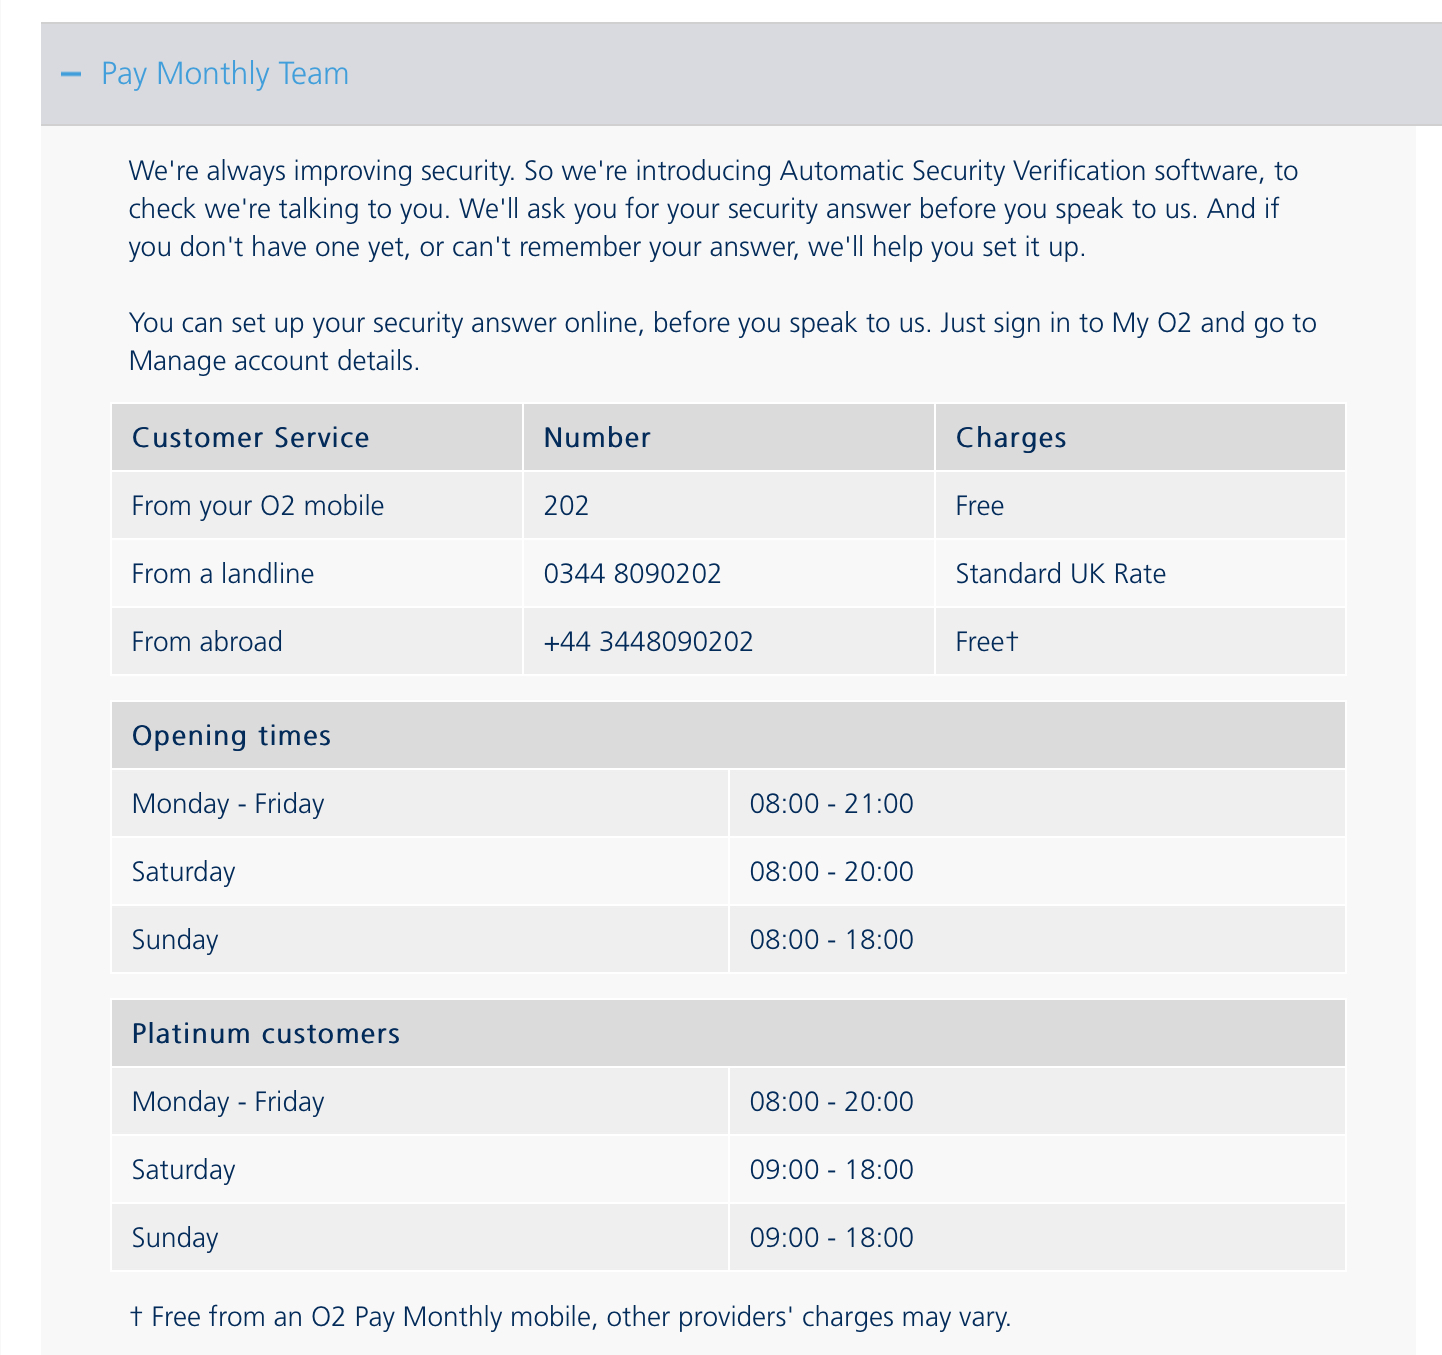Click the Automatic Security Verification paragraph

(712, 209)
